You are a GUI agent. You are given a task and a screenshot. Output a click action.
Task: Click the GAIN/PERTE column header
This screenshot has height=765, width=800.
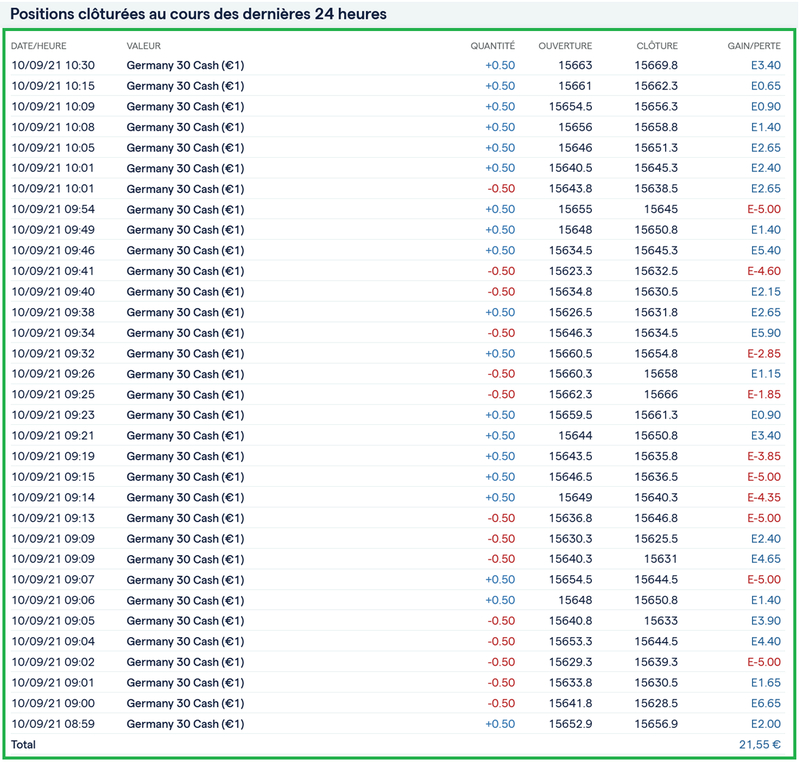[754, 46]
